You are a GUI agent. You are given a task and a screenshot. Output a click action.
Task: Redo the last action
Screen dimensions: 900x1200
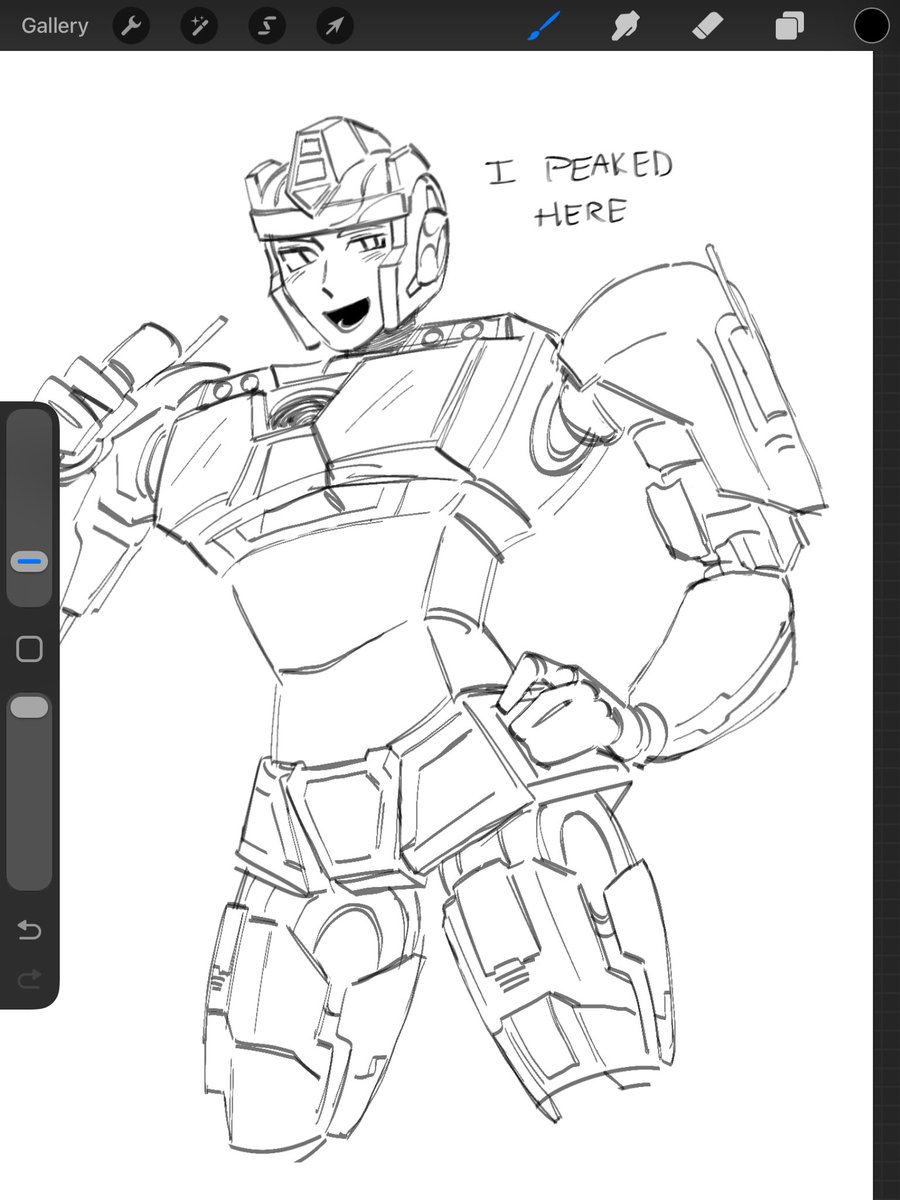pos(29,979)
